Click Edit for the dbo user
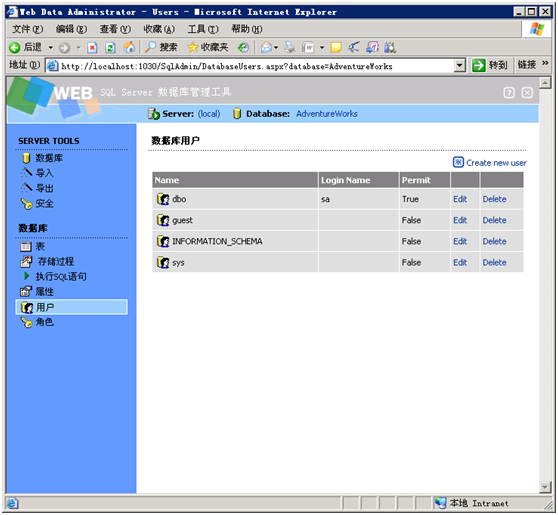The width and height of the screenshot is (558, 515). click(460, 199)
